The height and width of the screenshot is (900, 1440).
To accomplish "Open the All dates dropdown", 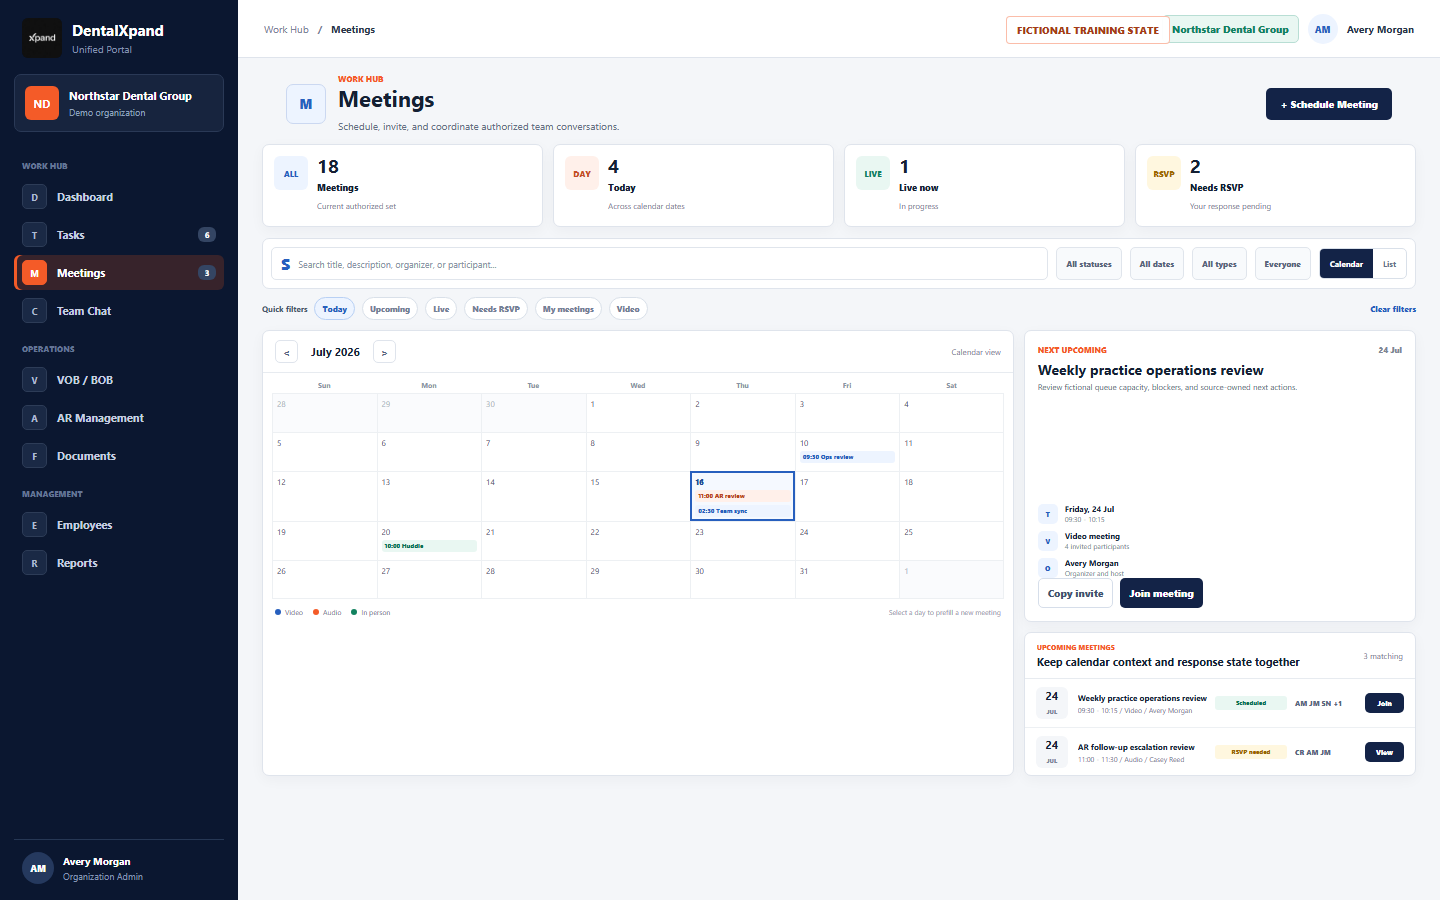I will 1157,264.
